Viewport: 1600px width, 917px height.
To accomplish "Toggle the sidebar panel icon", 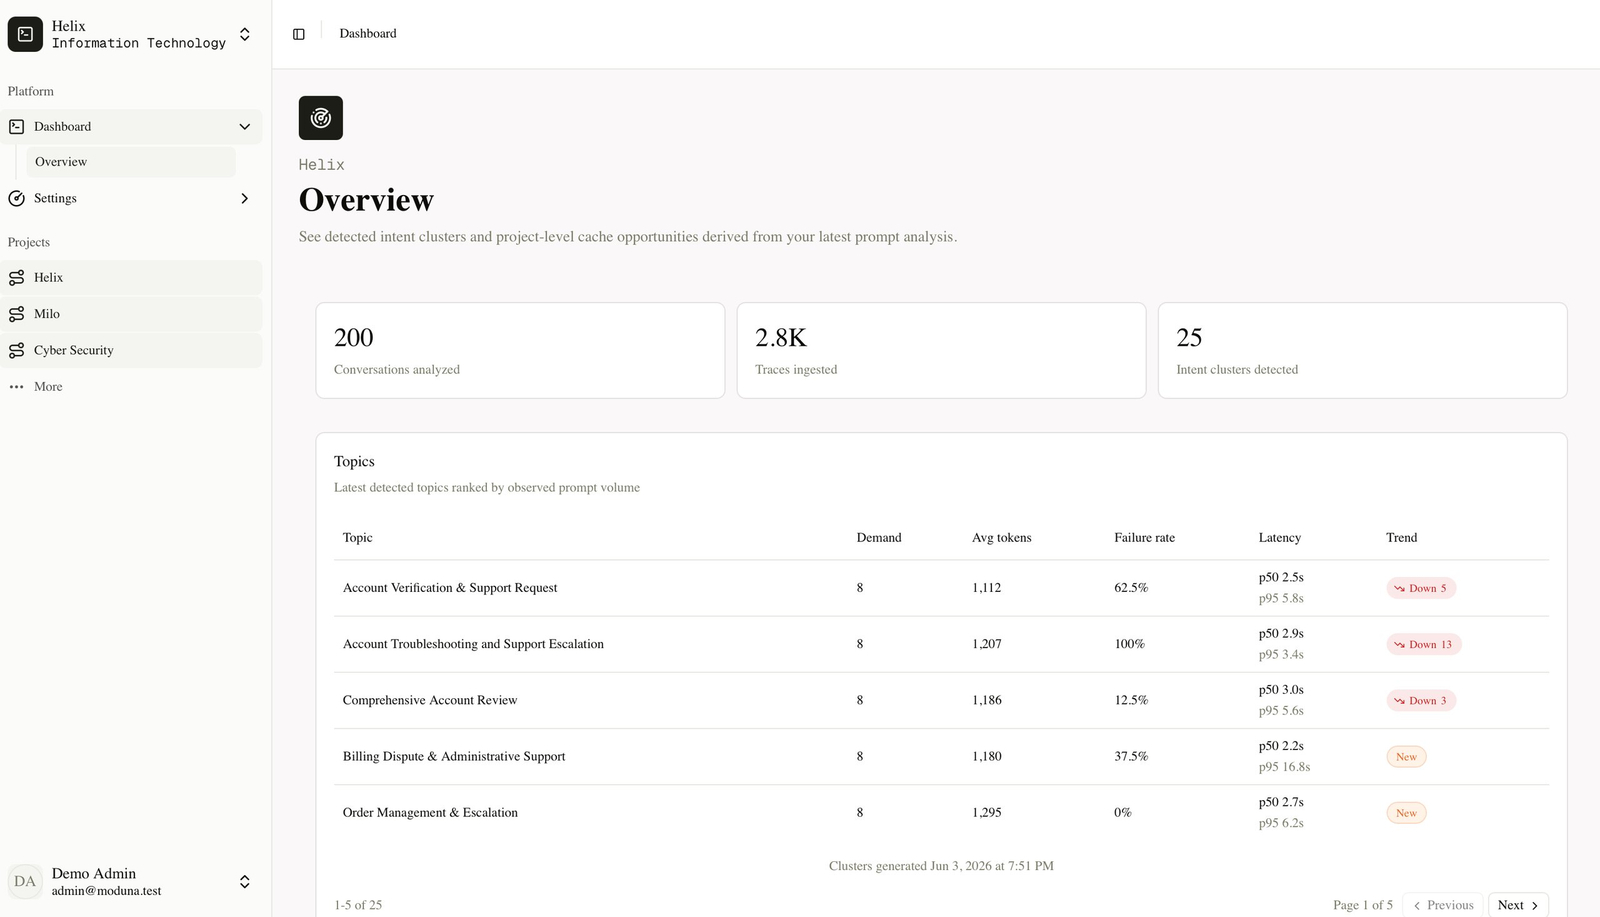I will pos(298,34).
